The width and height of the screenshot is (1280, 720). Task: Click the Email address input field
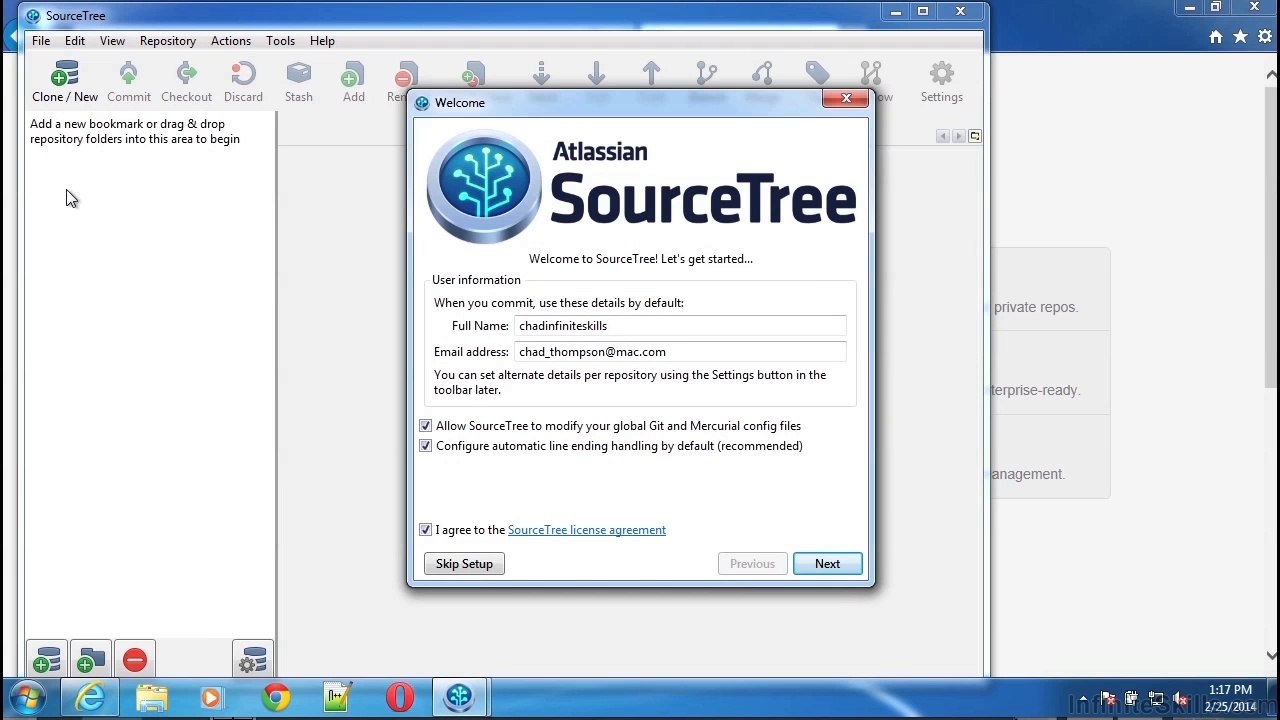point(680,352)
